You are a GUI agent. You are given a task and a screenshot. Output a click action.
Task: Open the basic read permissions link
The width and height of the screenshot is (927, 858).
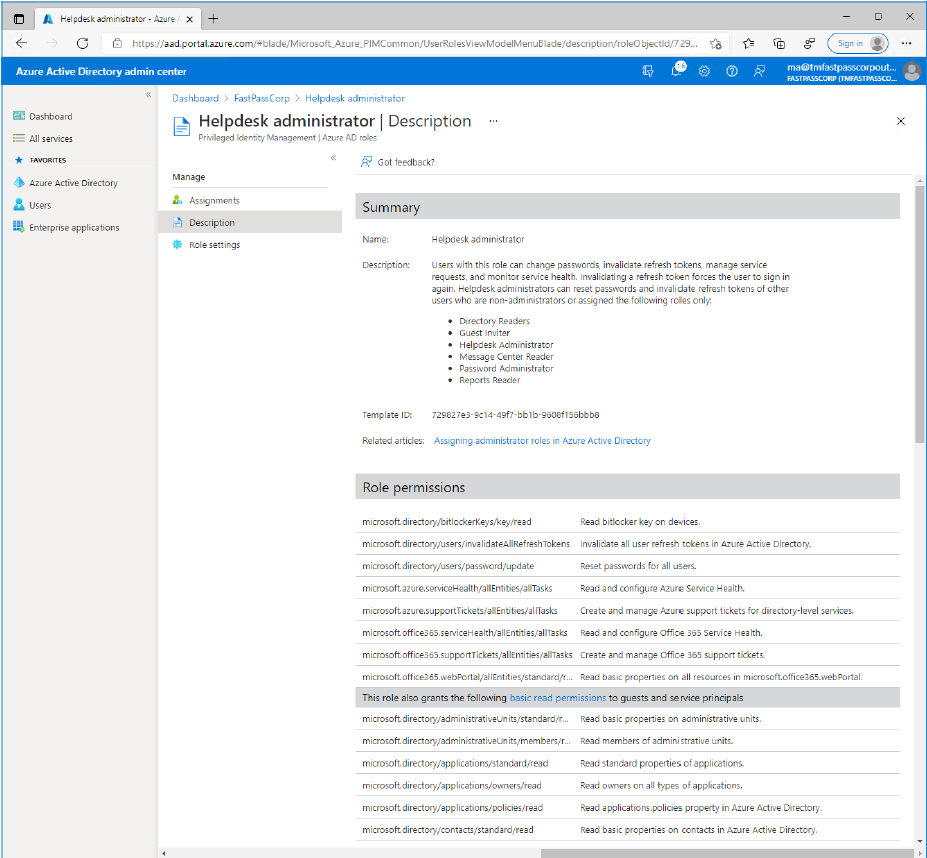click(x=557, y=698)
